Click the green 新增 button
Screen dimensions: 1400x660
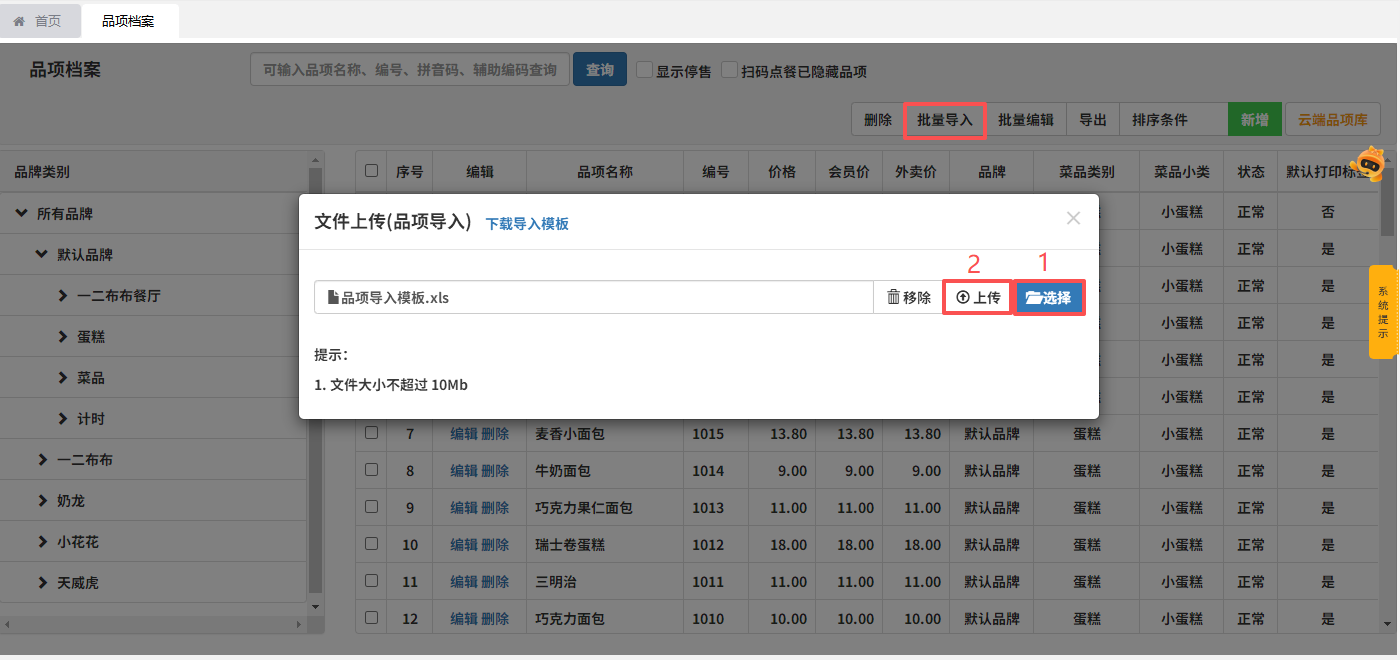pyautogui.click(x=1255, y=120)
